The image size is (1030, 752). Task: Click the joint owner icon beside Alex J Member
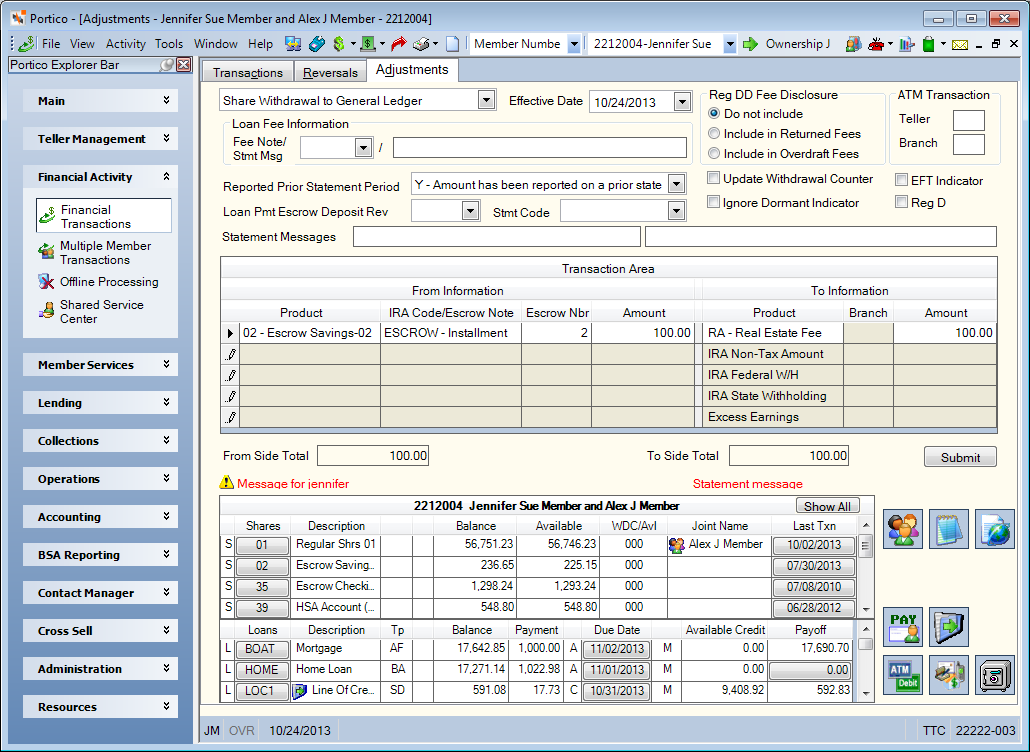pyautogui.click(x=676, y=544)
